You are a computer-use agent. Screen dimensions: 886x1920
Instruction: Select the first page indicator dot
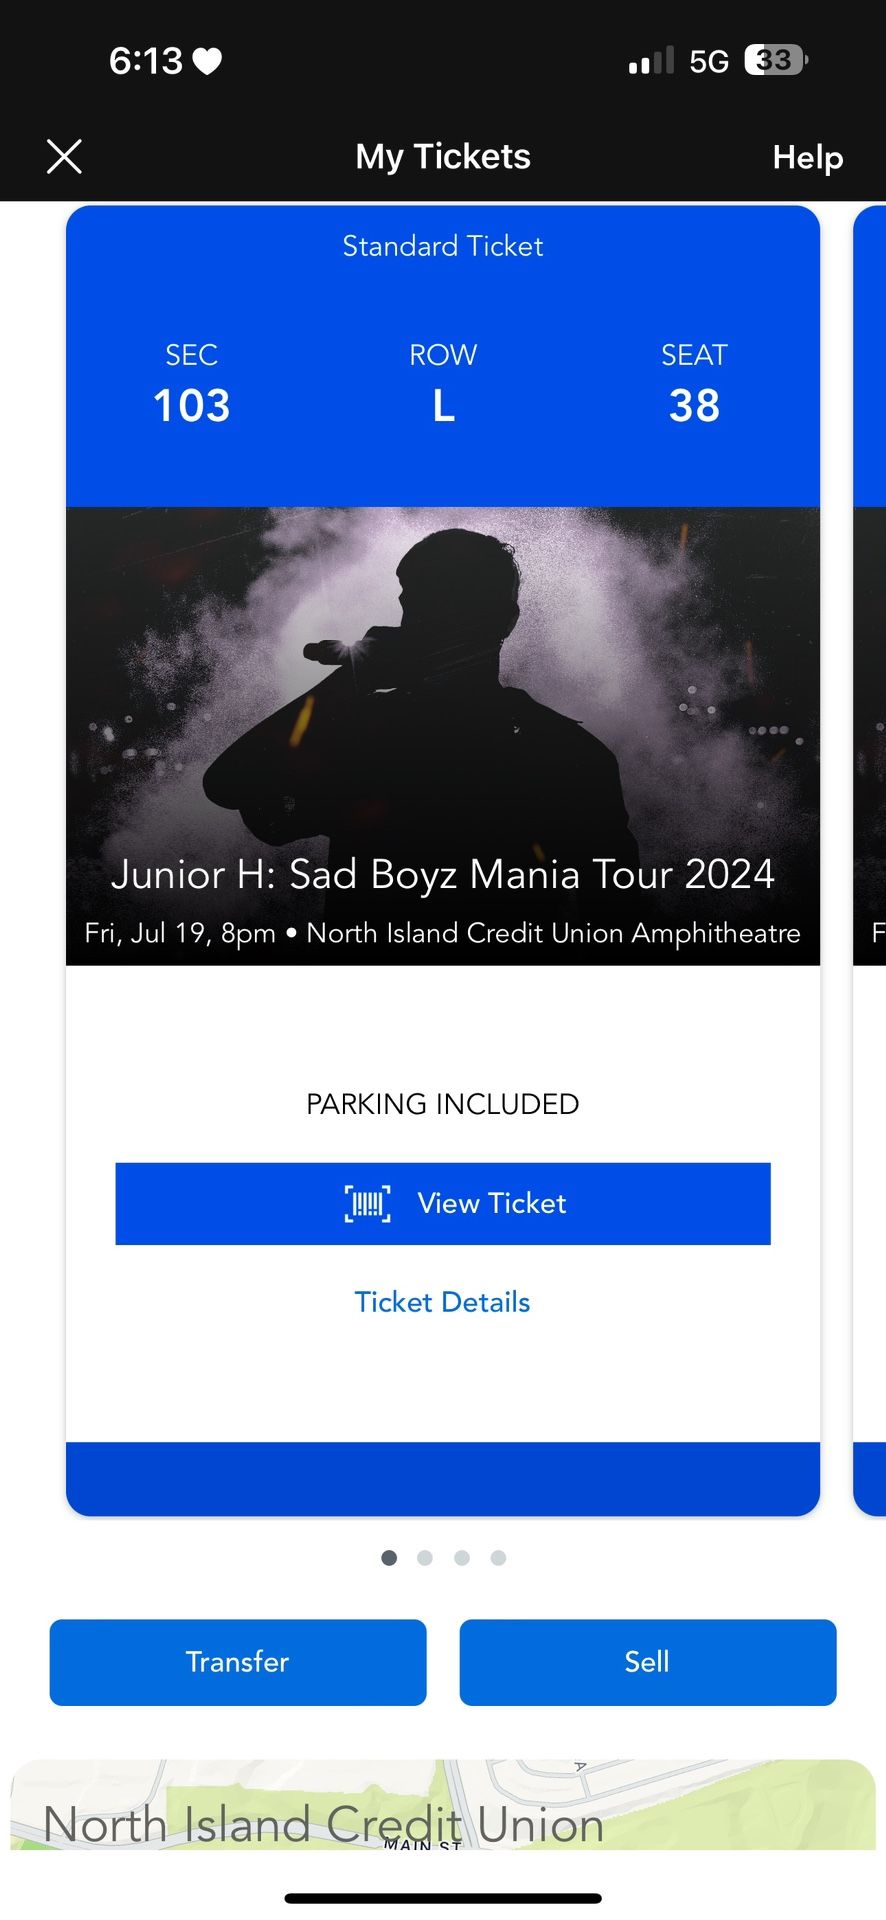389,1557
